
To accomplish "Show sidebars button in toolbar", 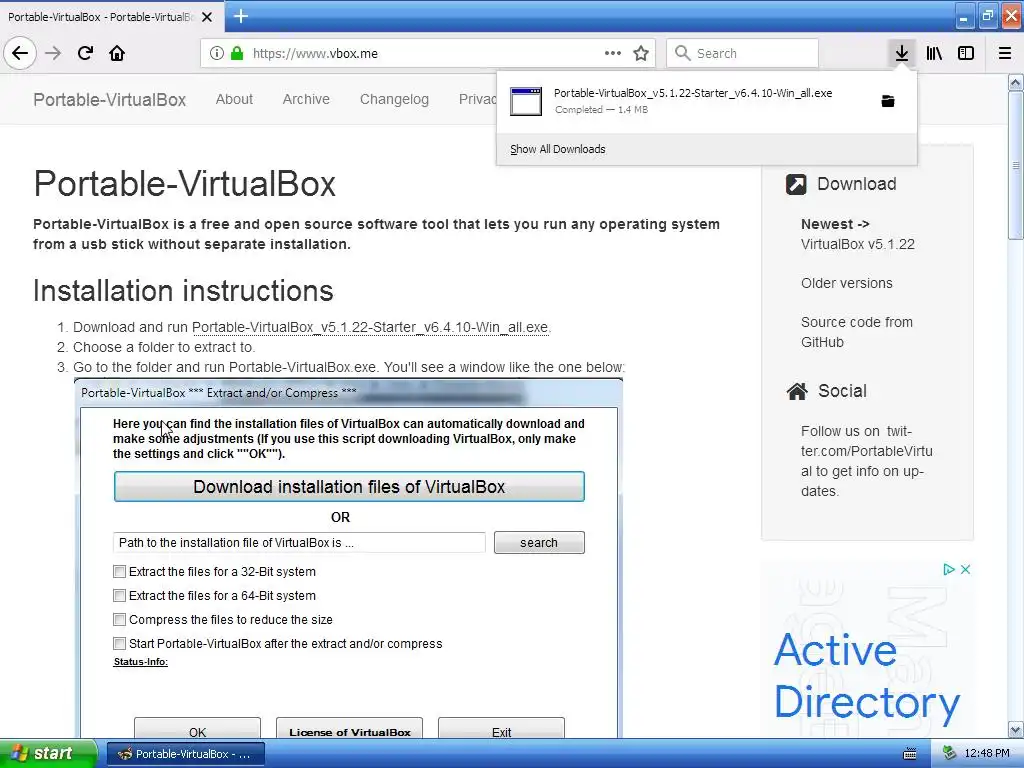I will [x=966, y=54].
